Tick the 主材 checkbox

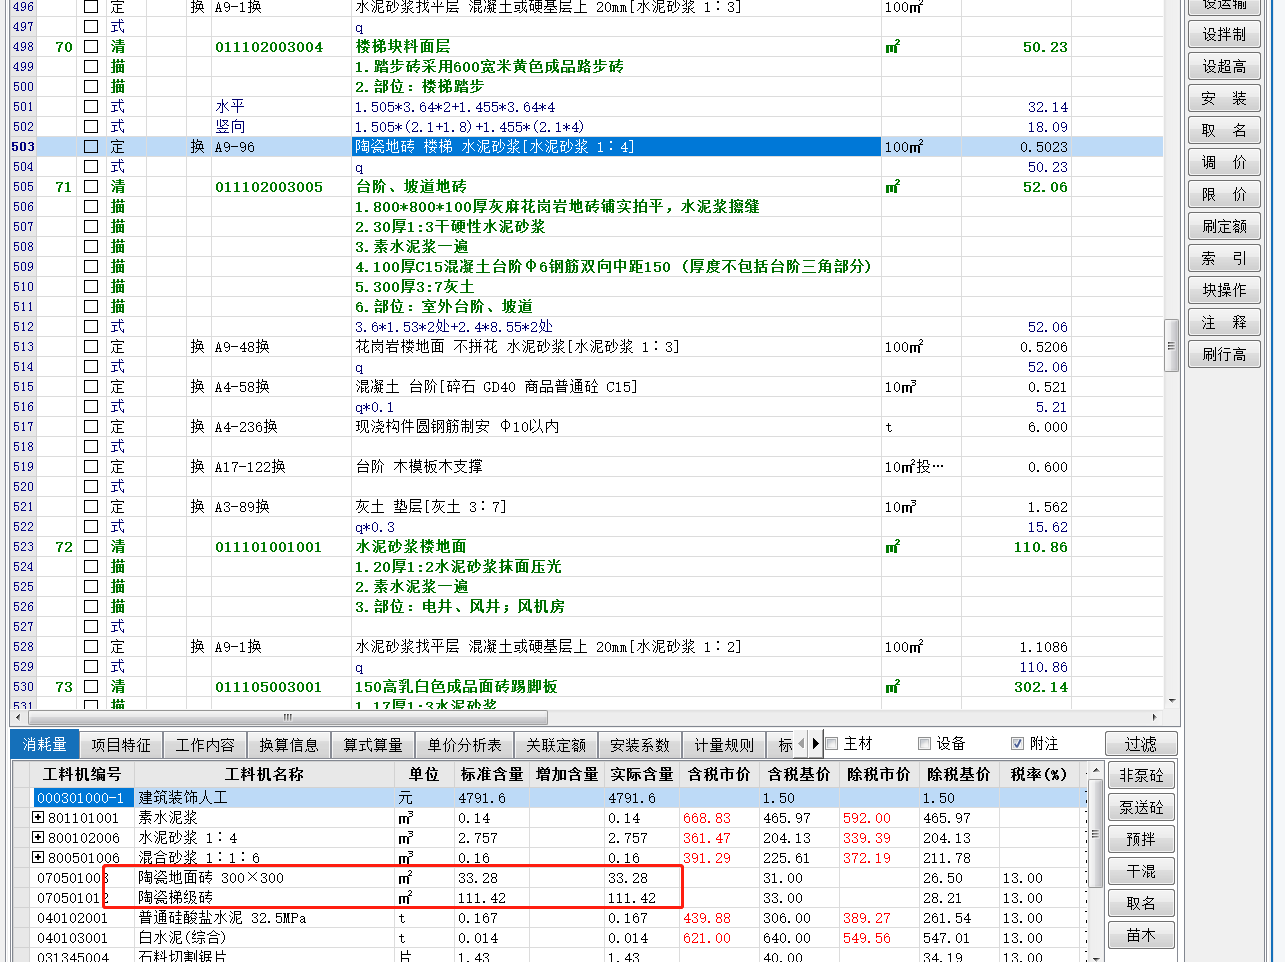[x=831, y=744]
